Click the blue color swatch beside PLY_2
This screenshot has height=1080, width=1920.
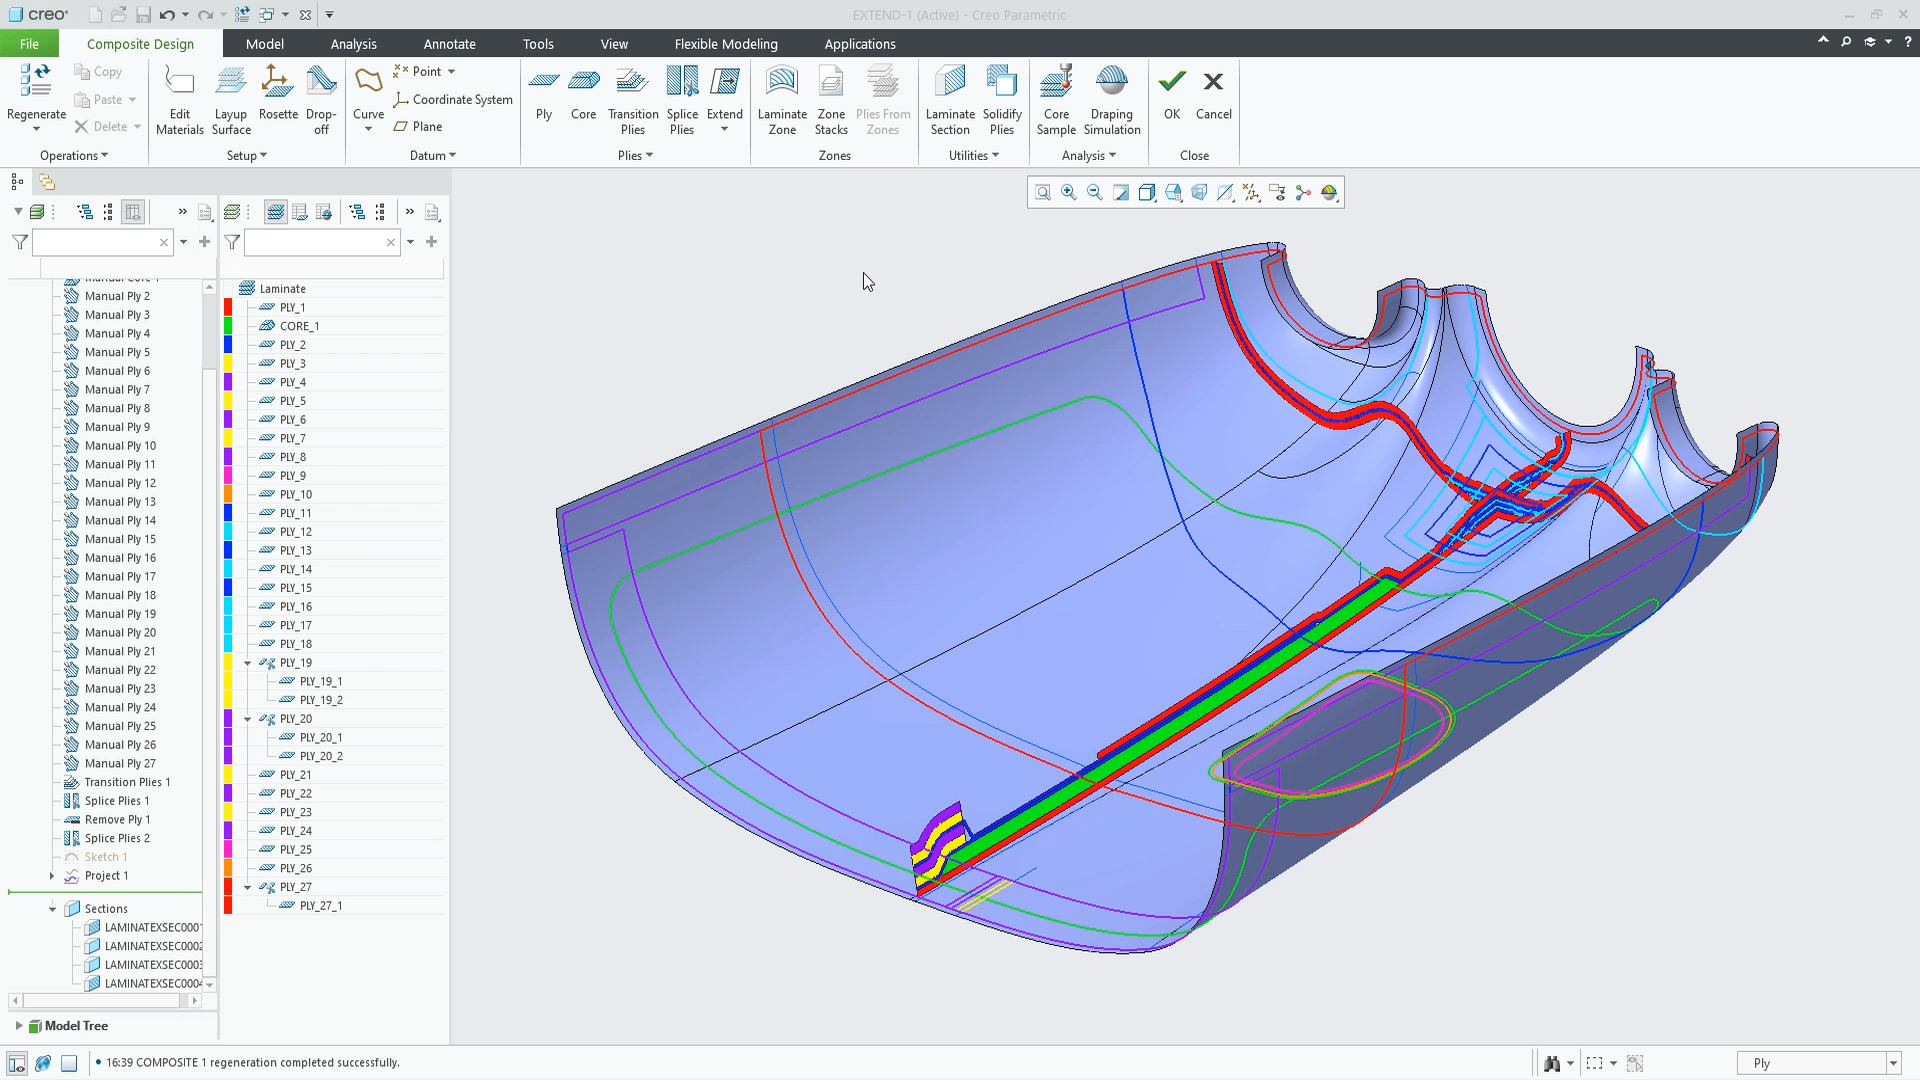(x=228, y=345)
